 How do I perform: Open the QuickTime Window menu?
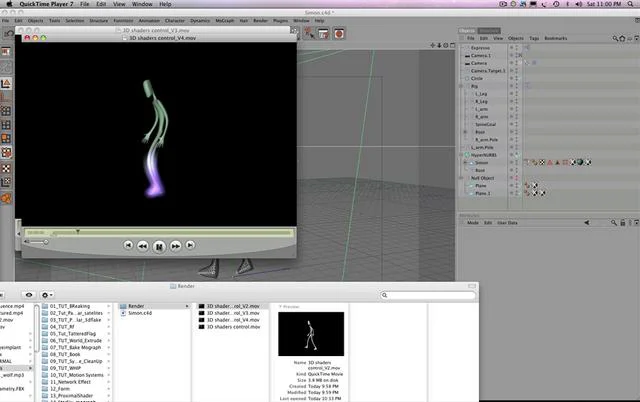pos(142,4)
